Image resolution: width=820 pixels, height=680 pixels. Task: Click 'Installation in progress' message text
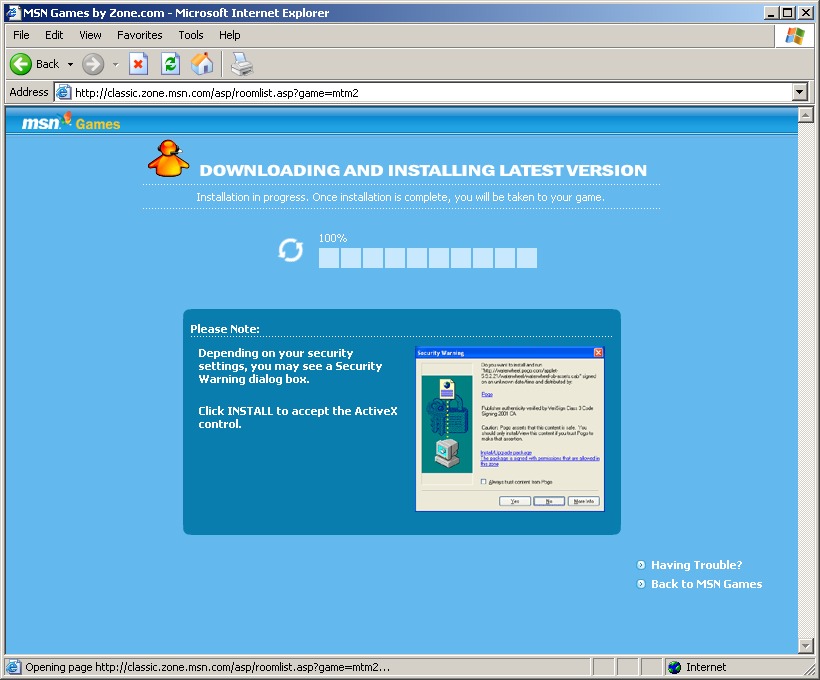pos(401,197)
